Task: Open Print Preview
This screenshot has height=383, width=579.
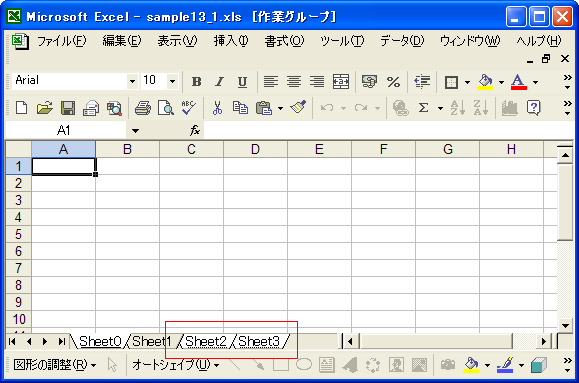Action: [x=166, y=108]
